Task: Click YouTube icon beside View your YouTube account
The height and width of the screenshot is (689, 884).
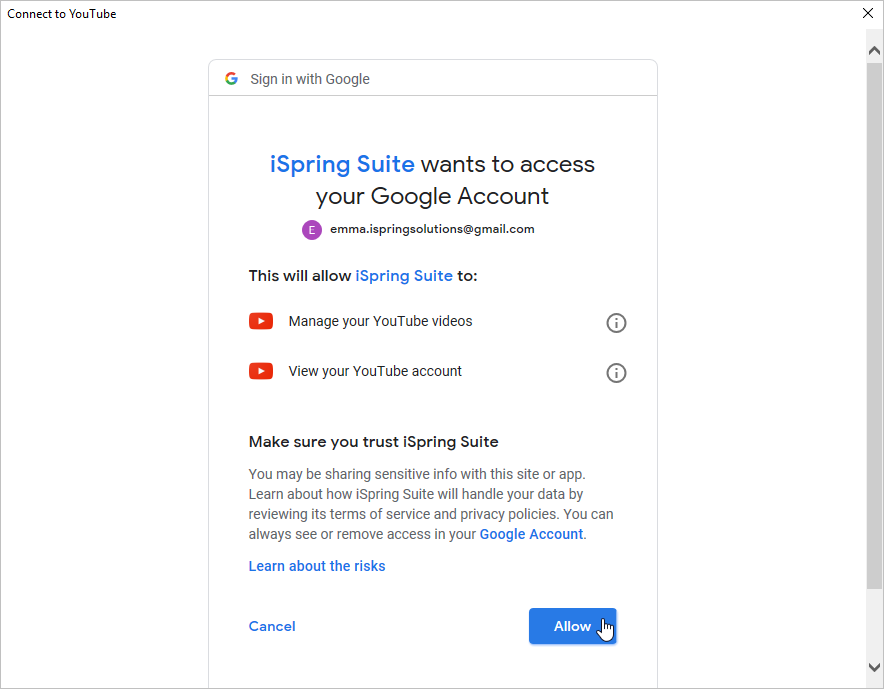Action: 261,371
